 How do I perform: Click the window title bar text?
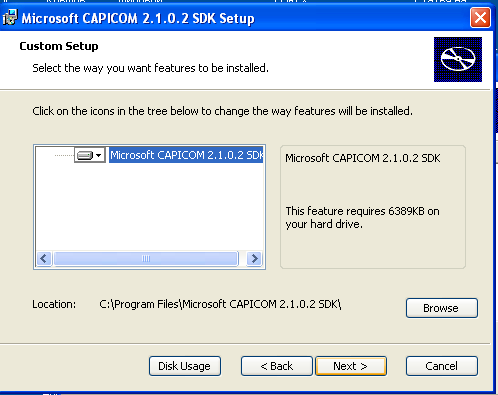[138, 18]
